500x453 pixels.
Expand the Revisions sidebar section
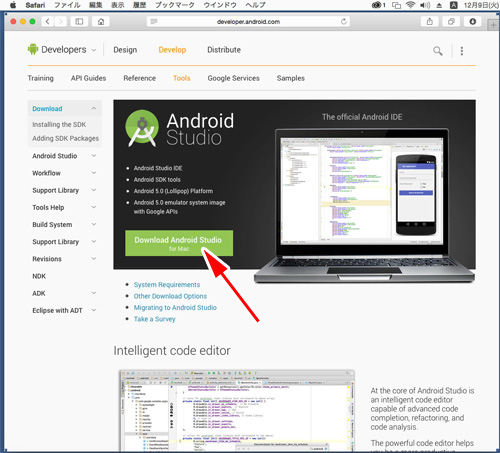point(94,259)
